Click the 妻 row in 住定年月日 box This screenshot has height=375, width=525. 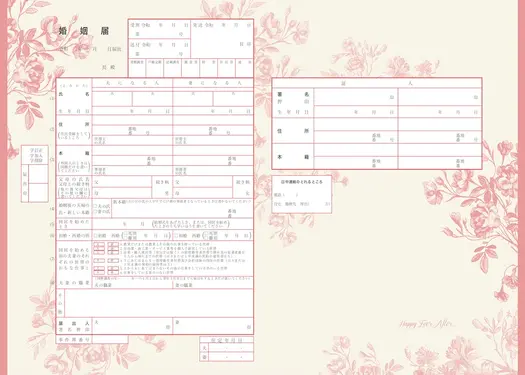coord(226,357)
